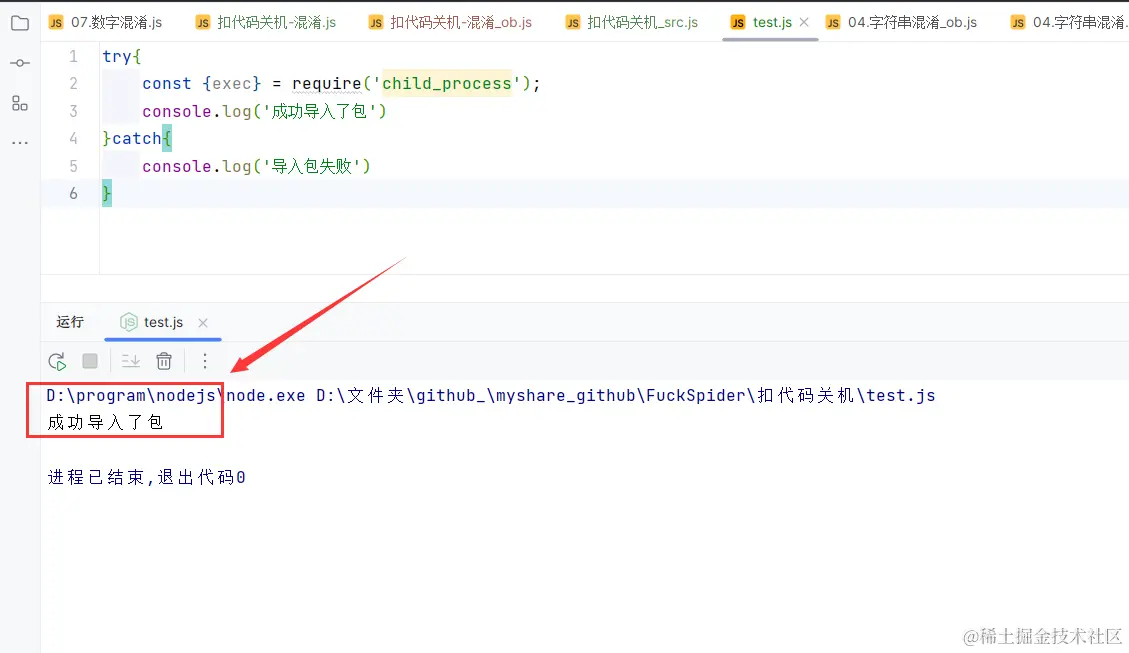Viewport: 1129px width, 653px height.
Task: Clear console output with trash icon
Action: coord(164,361)
